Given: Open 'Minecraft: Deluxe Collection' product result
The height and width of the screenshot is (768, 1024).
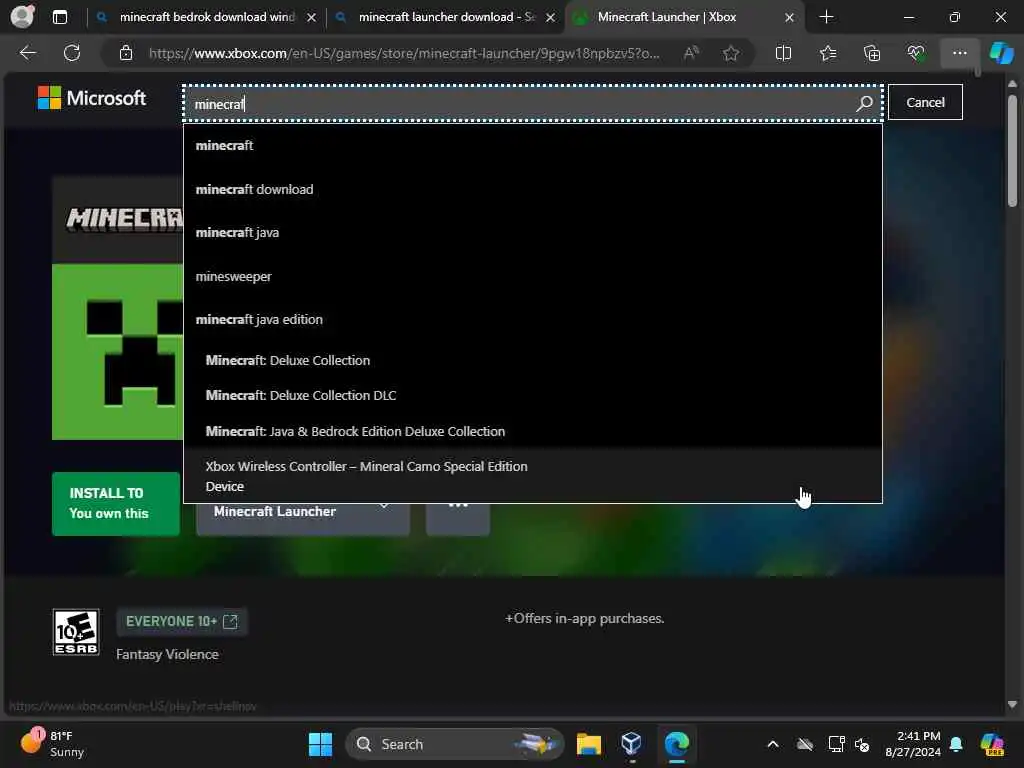Looking at the screenshot, I should [x=532, y=360].
